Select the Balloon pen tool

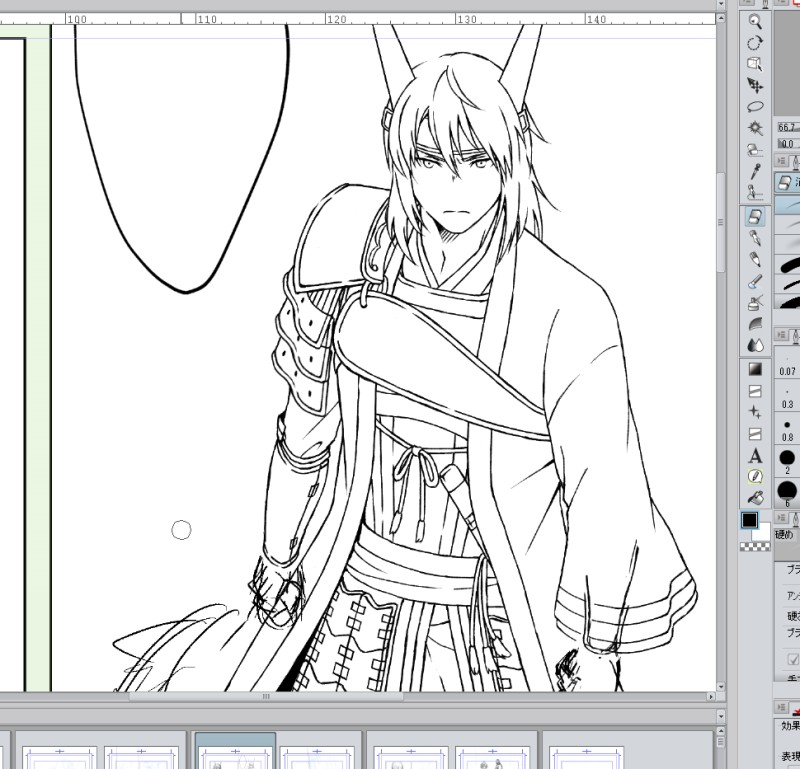tap(755, 476)
